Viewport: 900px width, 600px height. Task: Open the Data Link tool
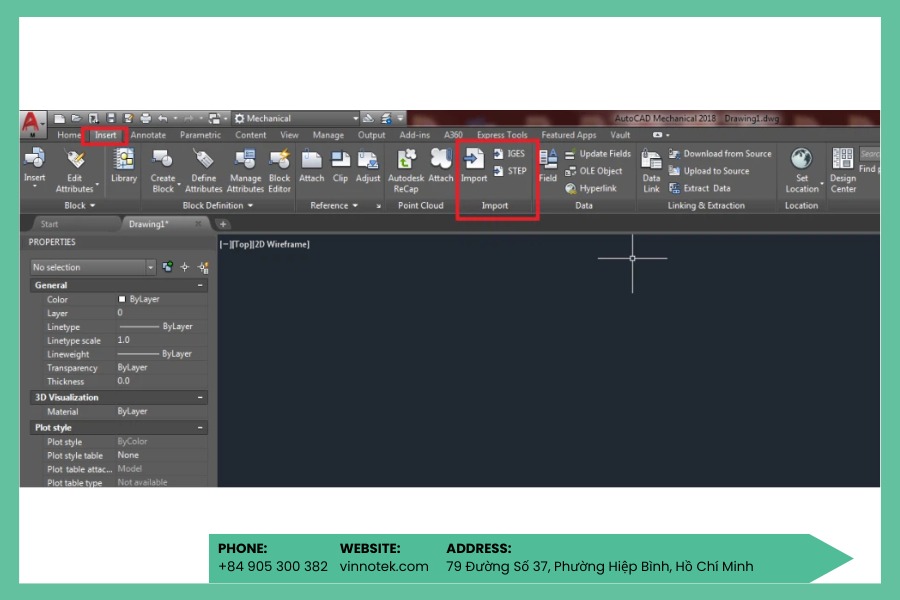tap(651, 171)
